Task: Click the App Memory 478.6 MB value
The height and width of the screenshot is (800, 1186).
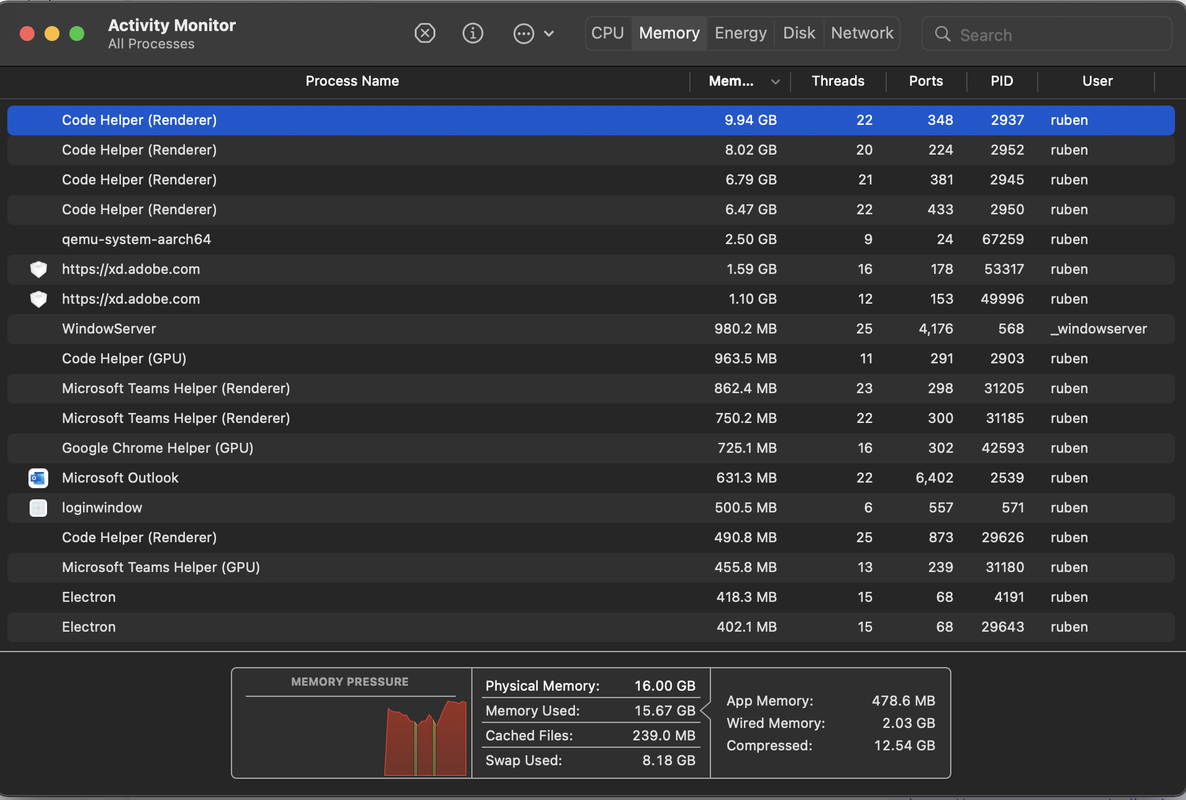Action: (x=903, y=701)
